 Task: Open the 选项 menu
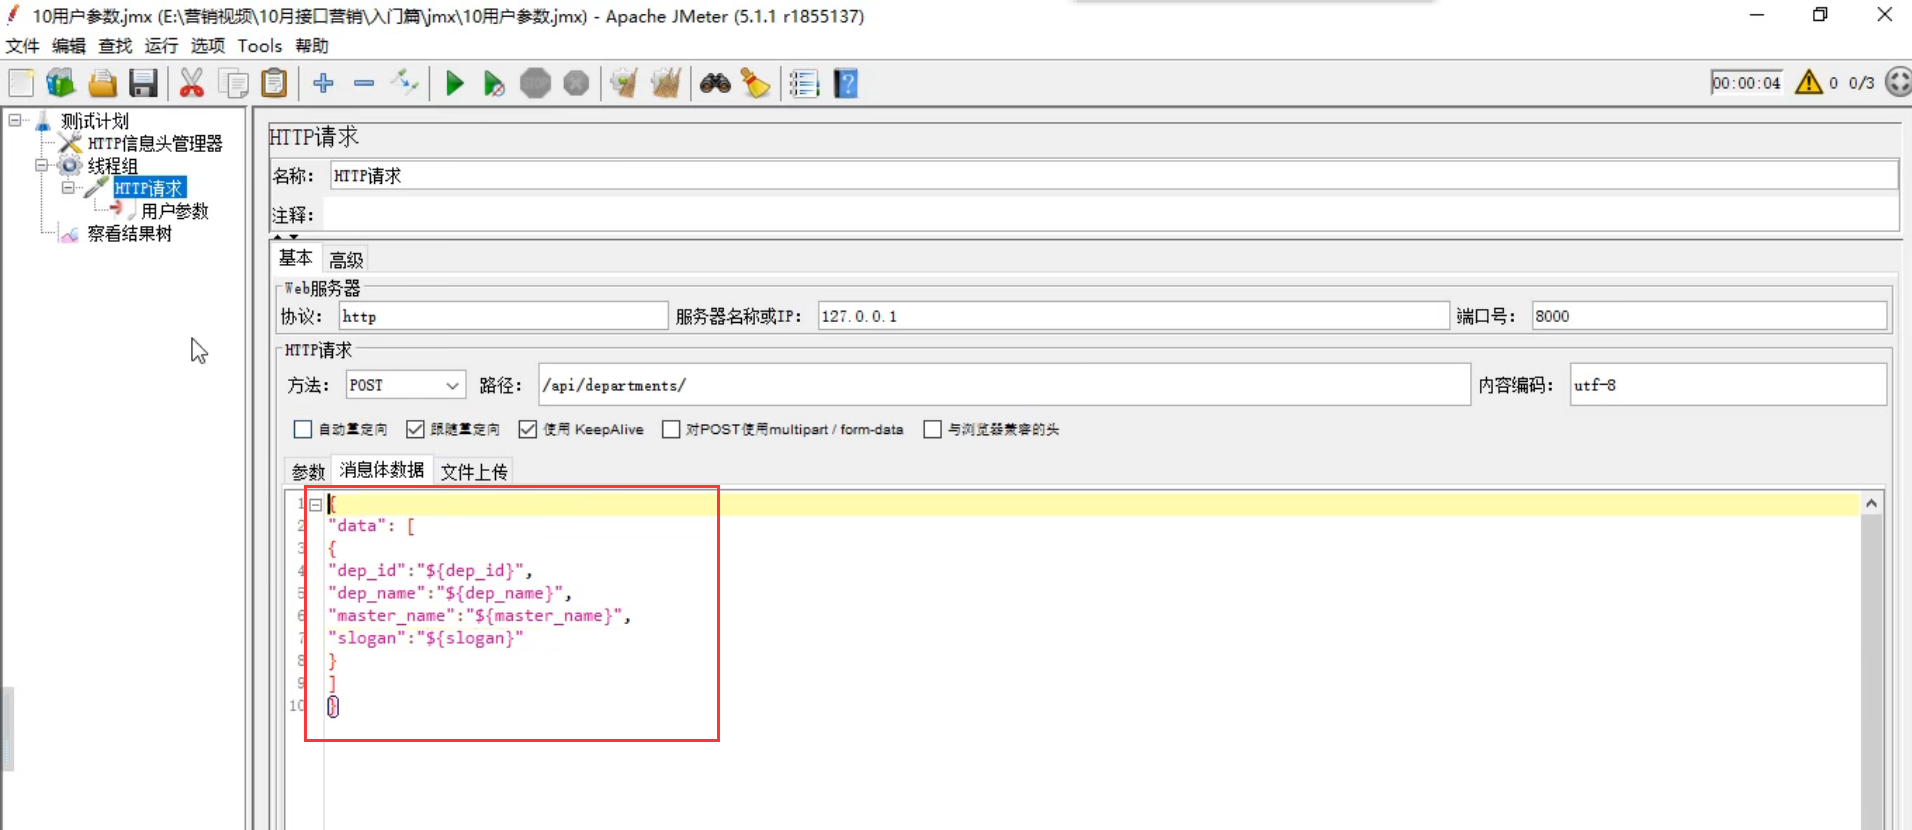pyautogui.click(x=208, y=46)
